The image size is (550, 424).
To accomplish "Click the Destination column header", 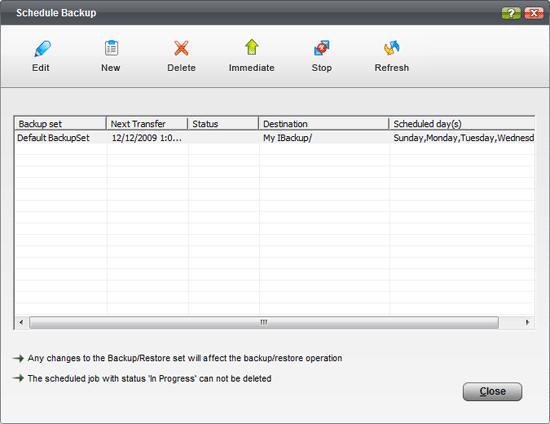I will [324, 124].
